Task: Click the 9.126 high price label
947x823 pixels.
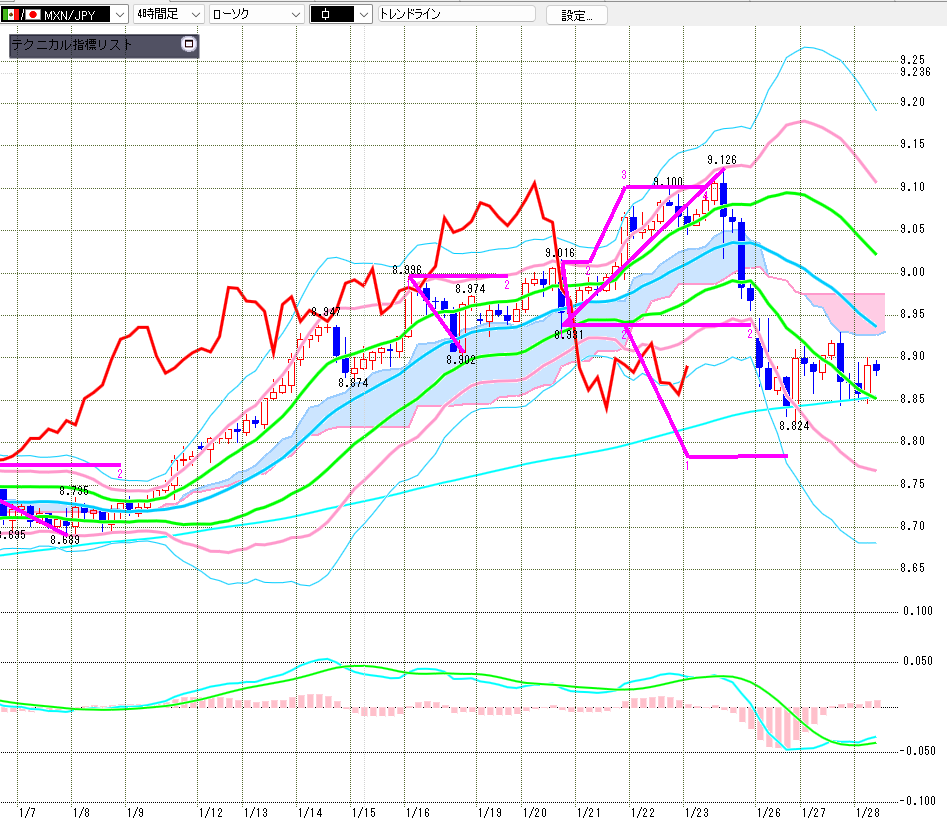Action: 721,160
